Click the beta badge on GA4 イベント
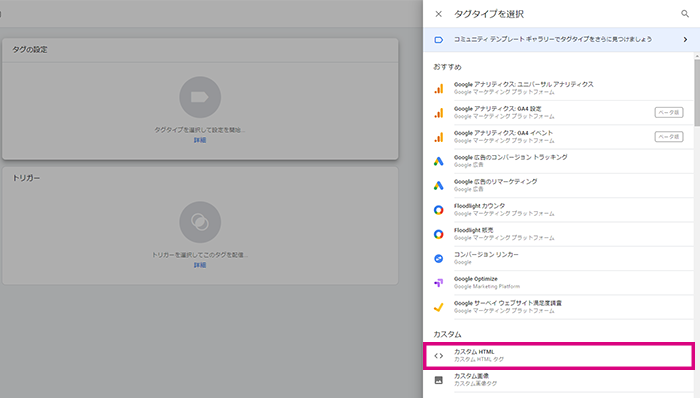The height and width of the screenshot is (398, 700). coord(669,137)
